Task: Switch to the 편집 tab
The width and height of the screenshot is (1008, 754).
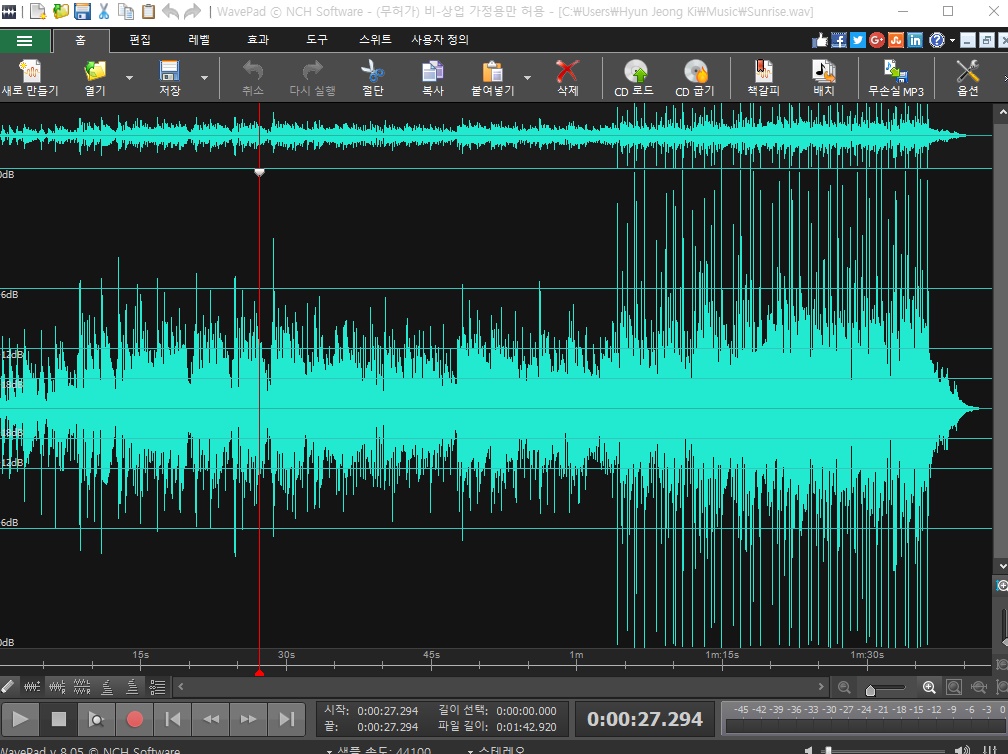Action: pos(140,40)
